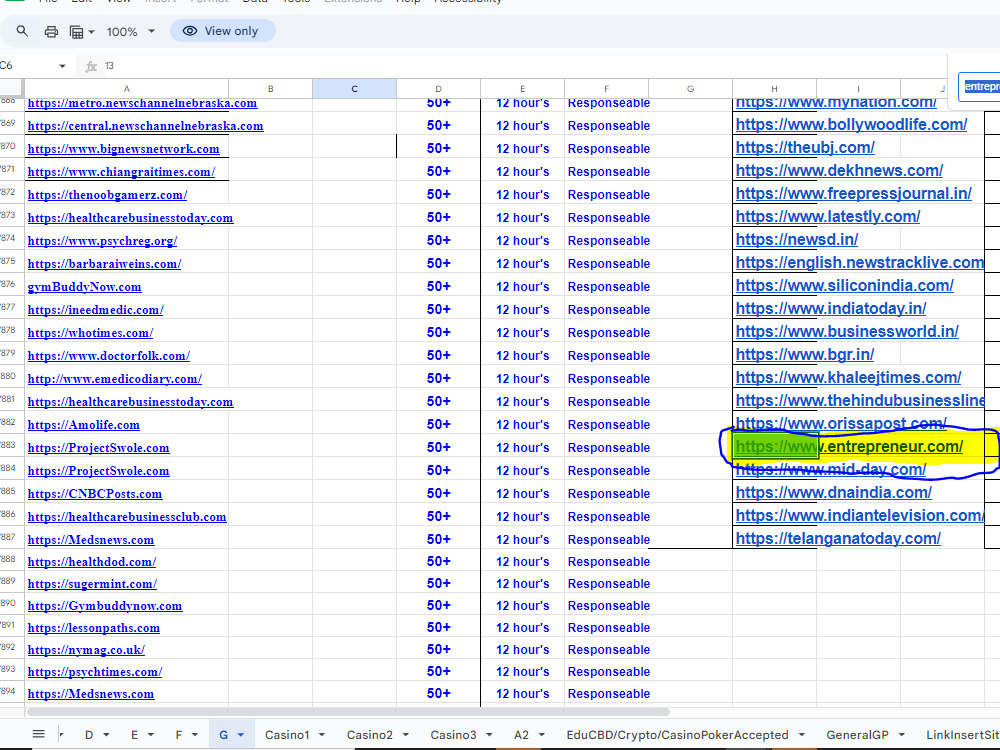
Task: Open the all sheets hamburger menu
Action: pyautogui.click(x=38, y=734)
